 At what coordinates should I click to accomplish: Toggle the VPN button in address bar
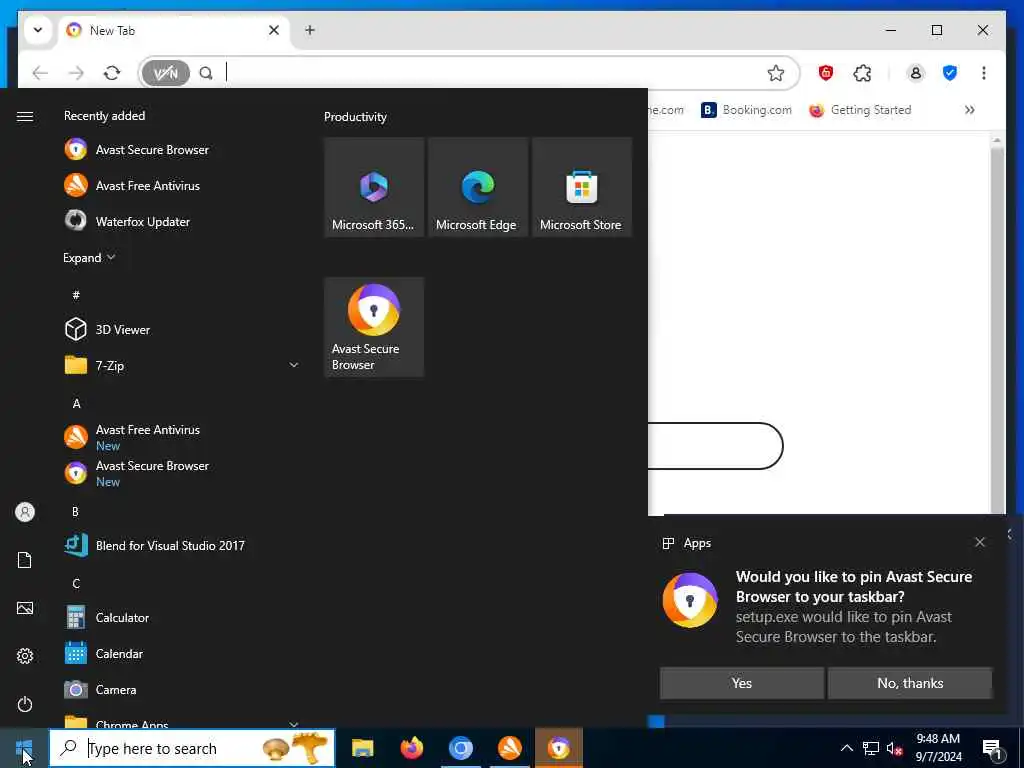[166, 73]
